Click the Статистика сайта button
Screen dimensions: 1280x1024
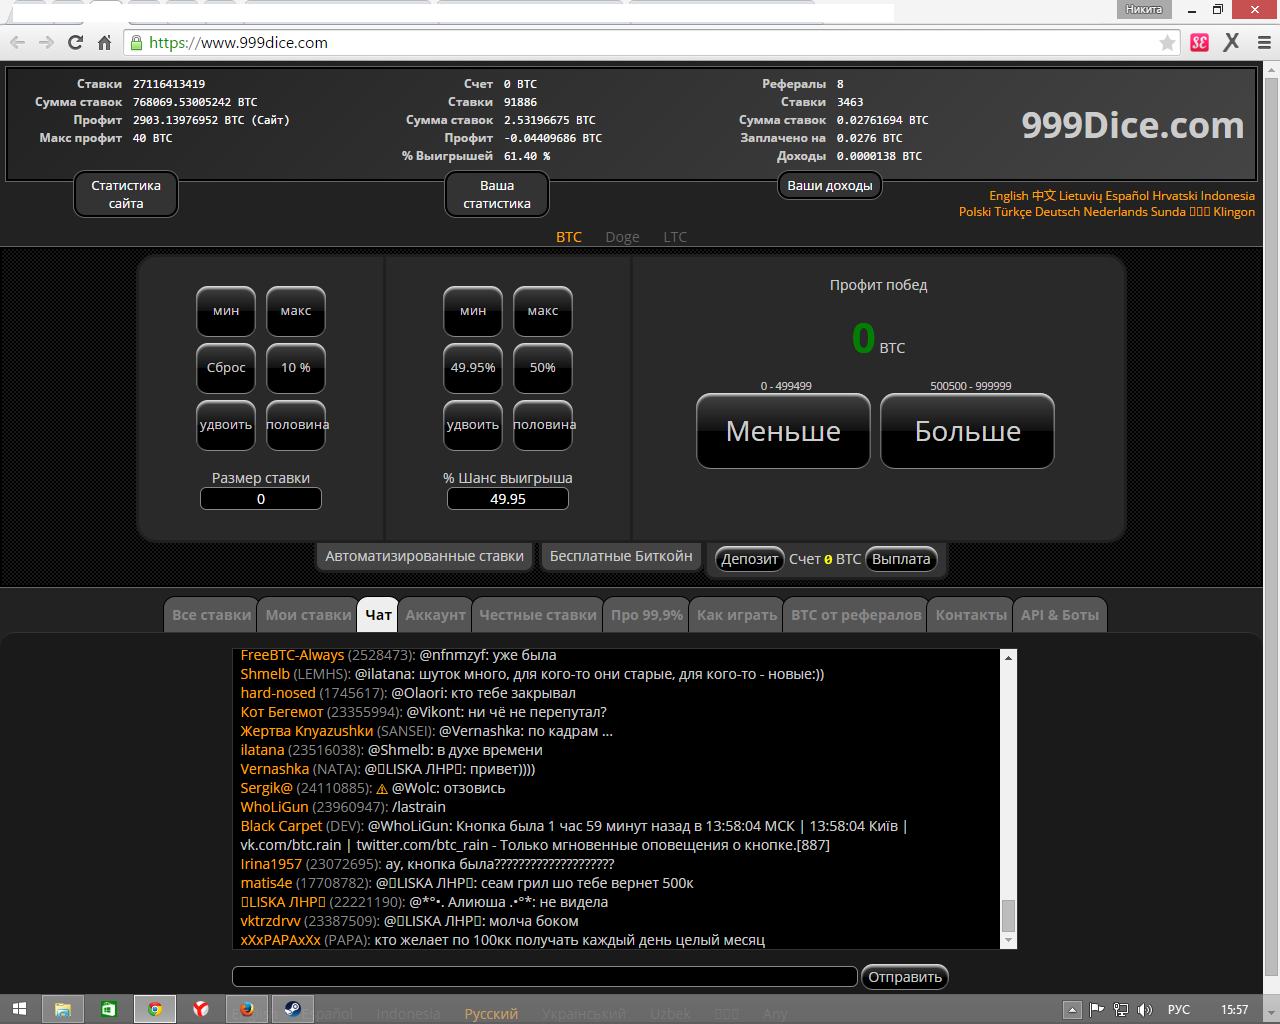tap(126, 194)
